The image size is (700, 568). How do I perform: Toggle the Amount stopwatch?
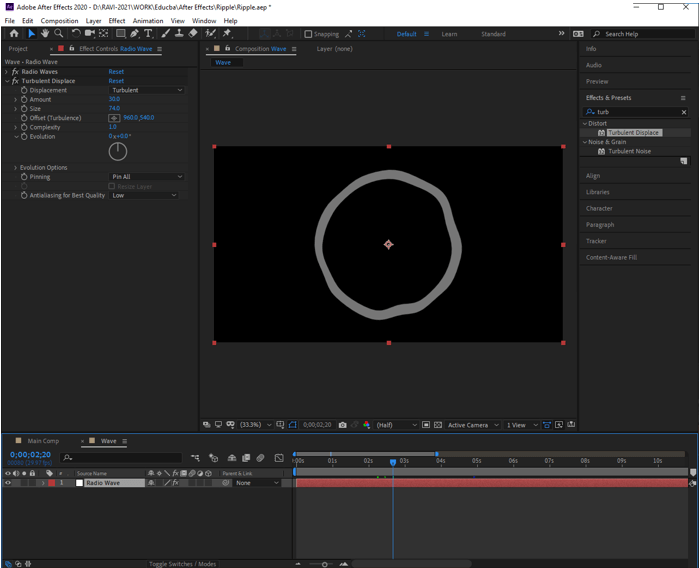[x=24, y=99]
